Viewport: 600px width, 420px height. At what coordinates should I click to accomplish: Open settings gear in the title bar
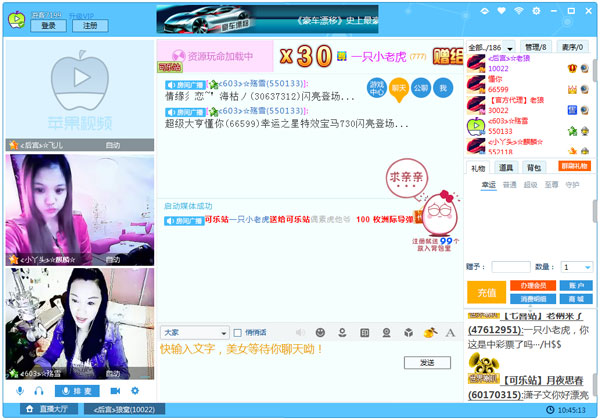[x=536, y=11]
